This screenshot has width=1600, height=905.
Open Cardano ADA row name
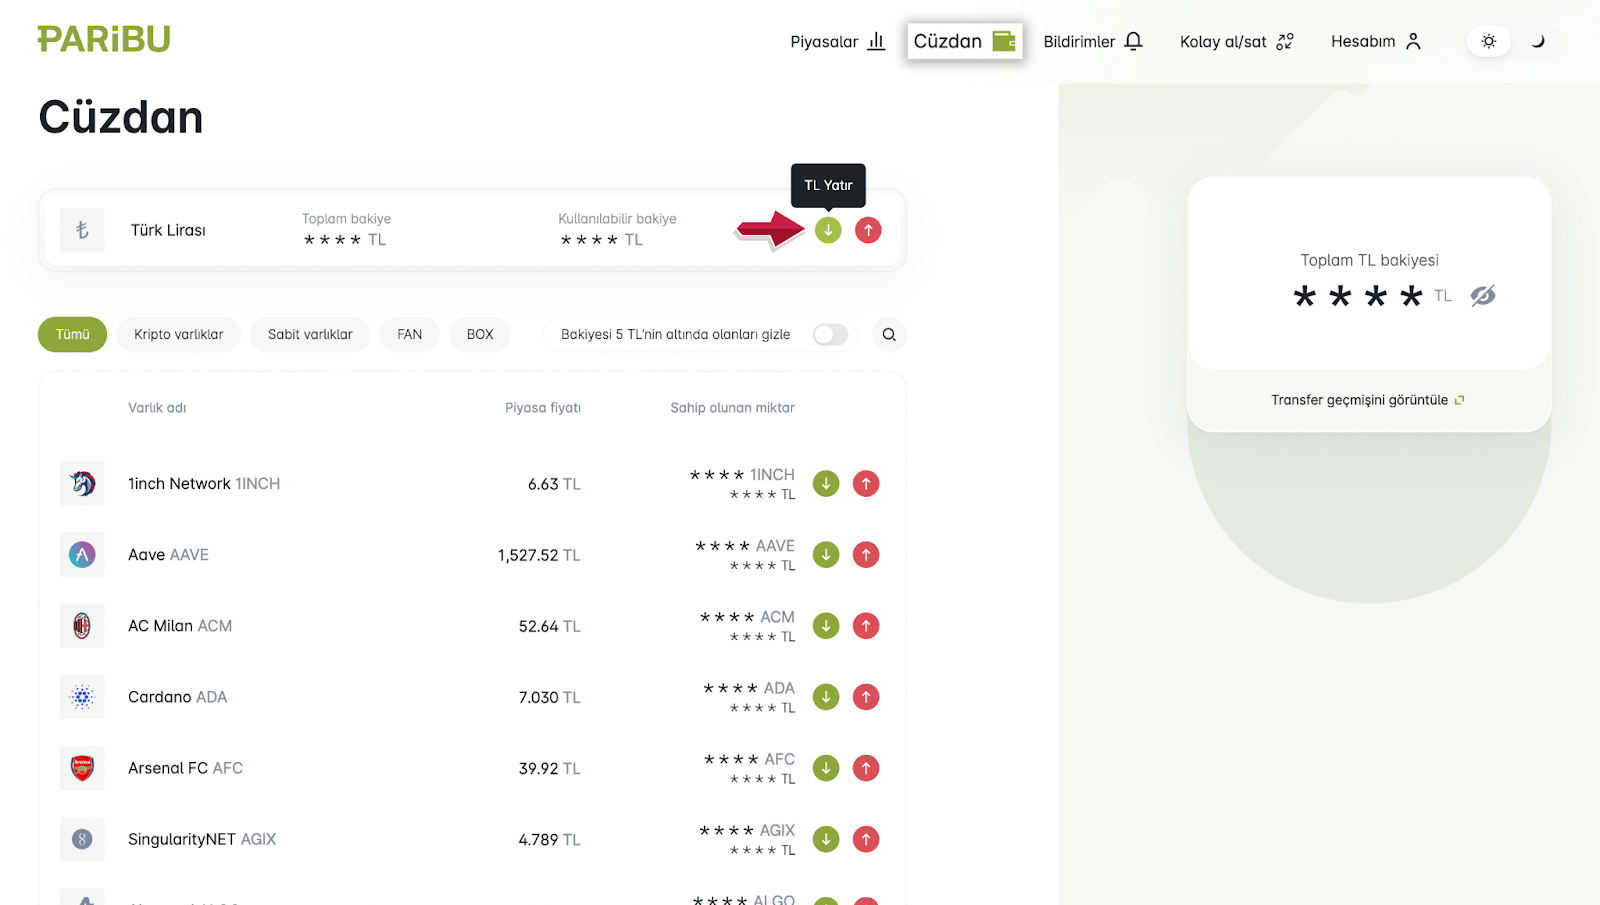click(x=177, y=697)
